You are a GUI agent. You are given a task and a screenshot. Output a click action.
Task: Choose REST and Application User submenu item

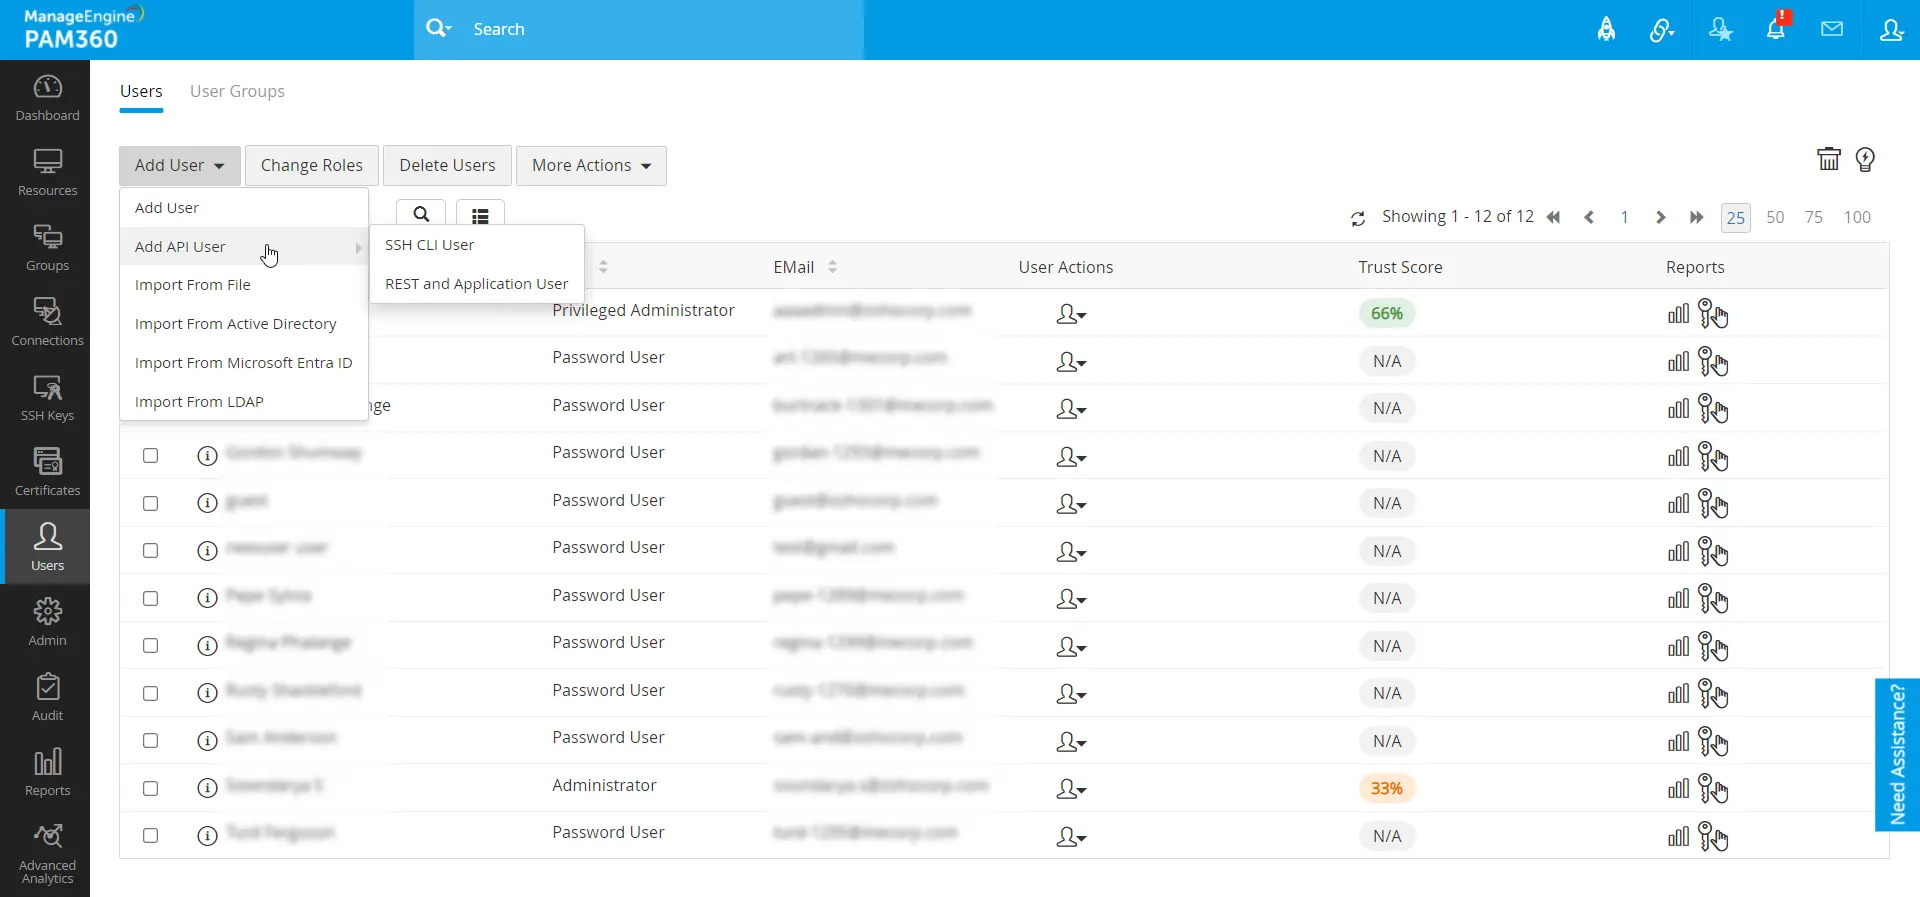[x=476, y=284]
